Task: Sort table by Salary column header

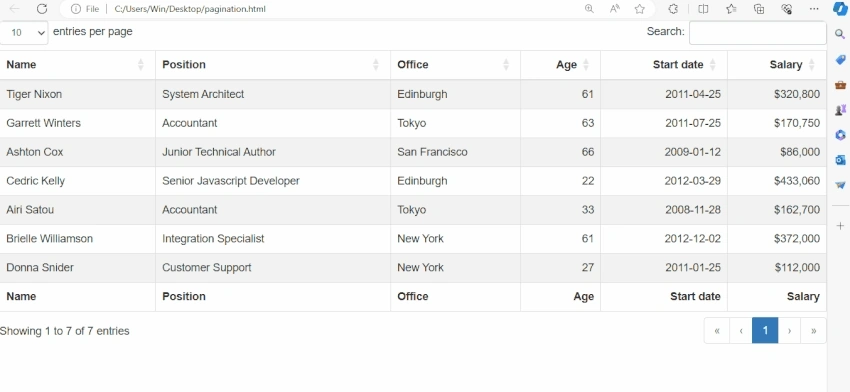Action: (x=777, y=65)
